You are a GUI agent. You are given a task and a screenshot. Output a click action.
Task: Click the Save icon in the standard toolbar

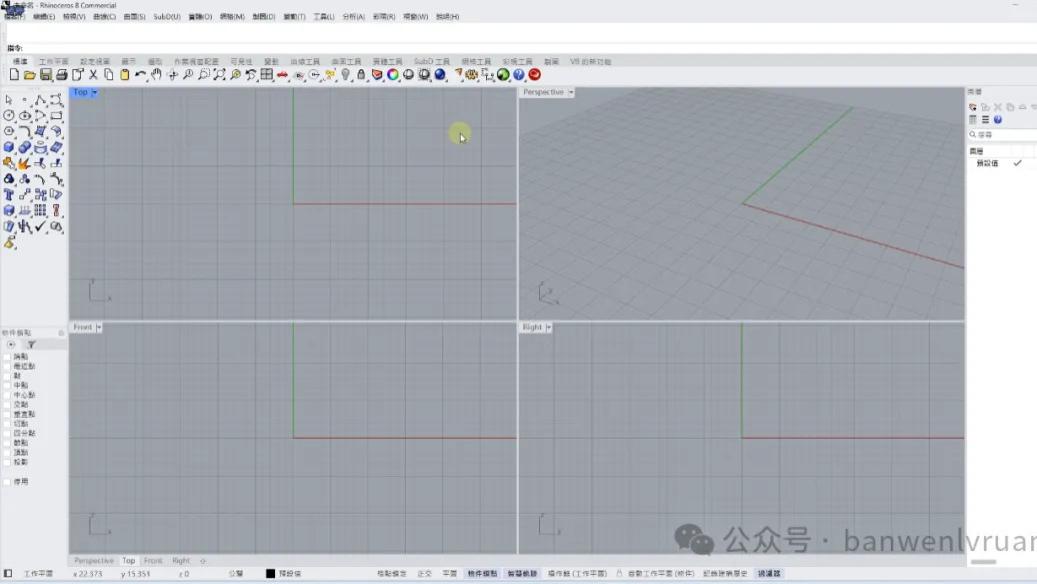pos(46,74)
